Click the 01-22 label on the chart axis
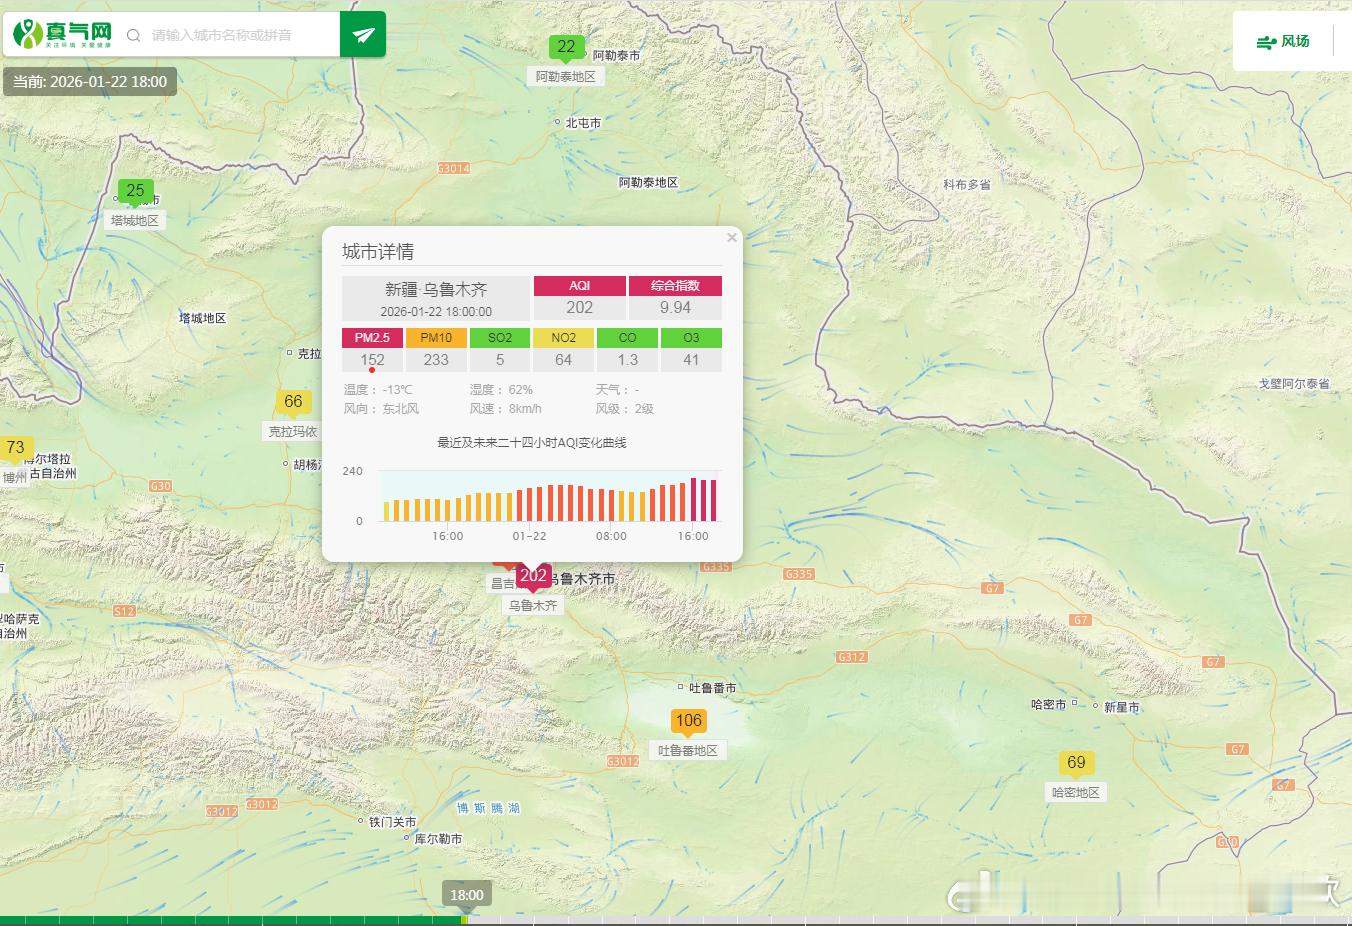Viewport: 1352px width, 926px height. (529, 536)
